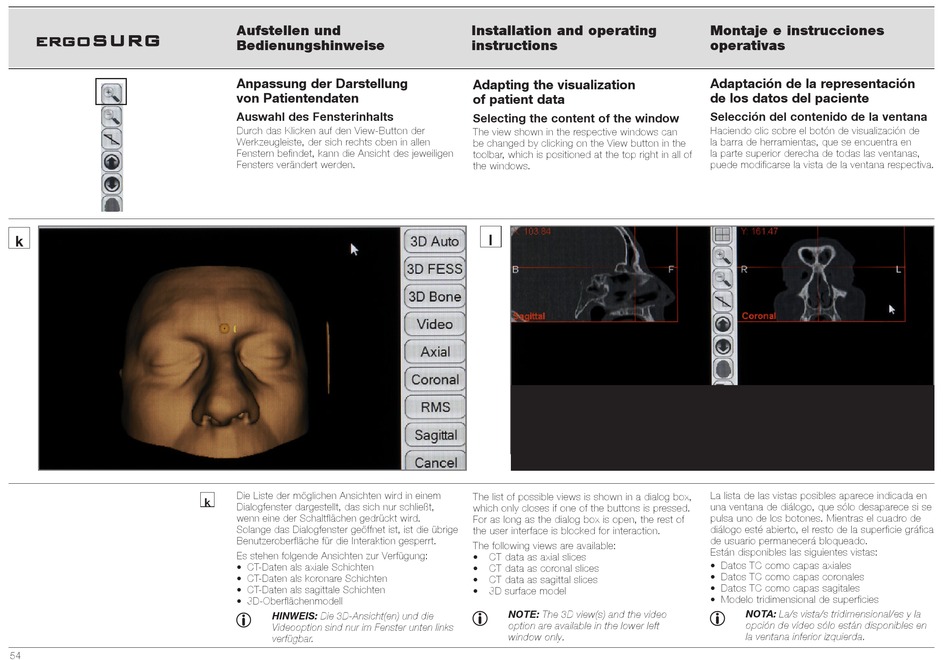Select the Sagittal button in the view list

tap(434, 435)
